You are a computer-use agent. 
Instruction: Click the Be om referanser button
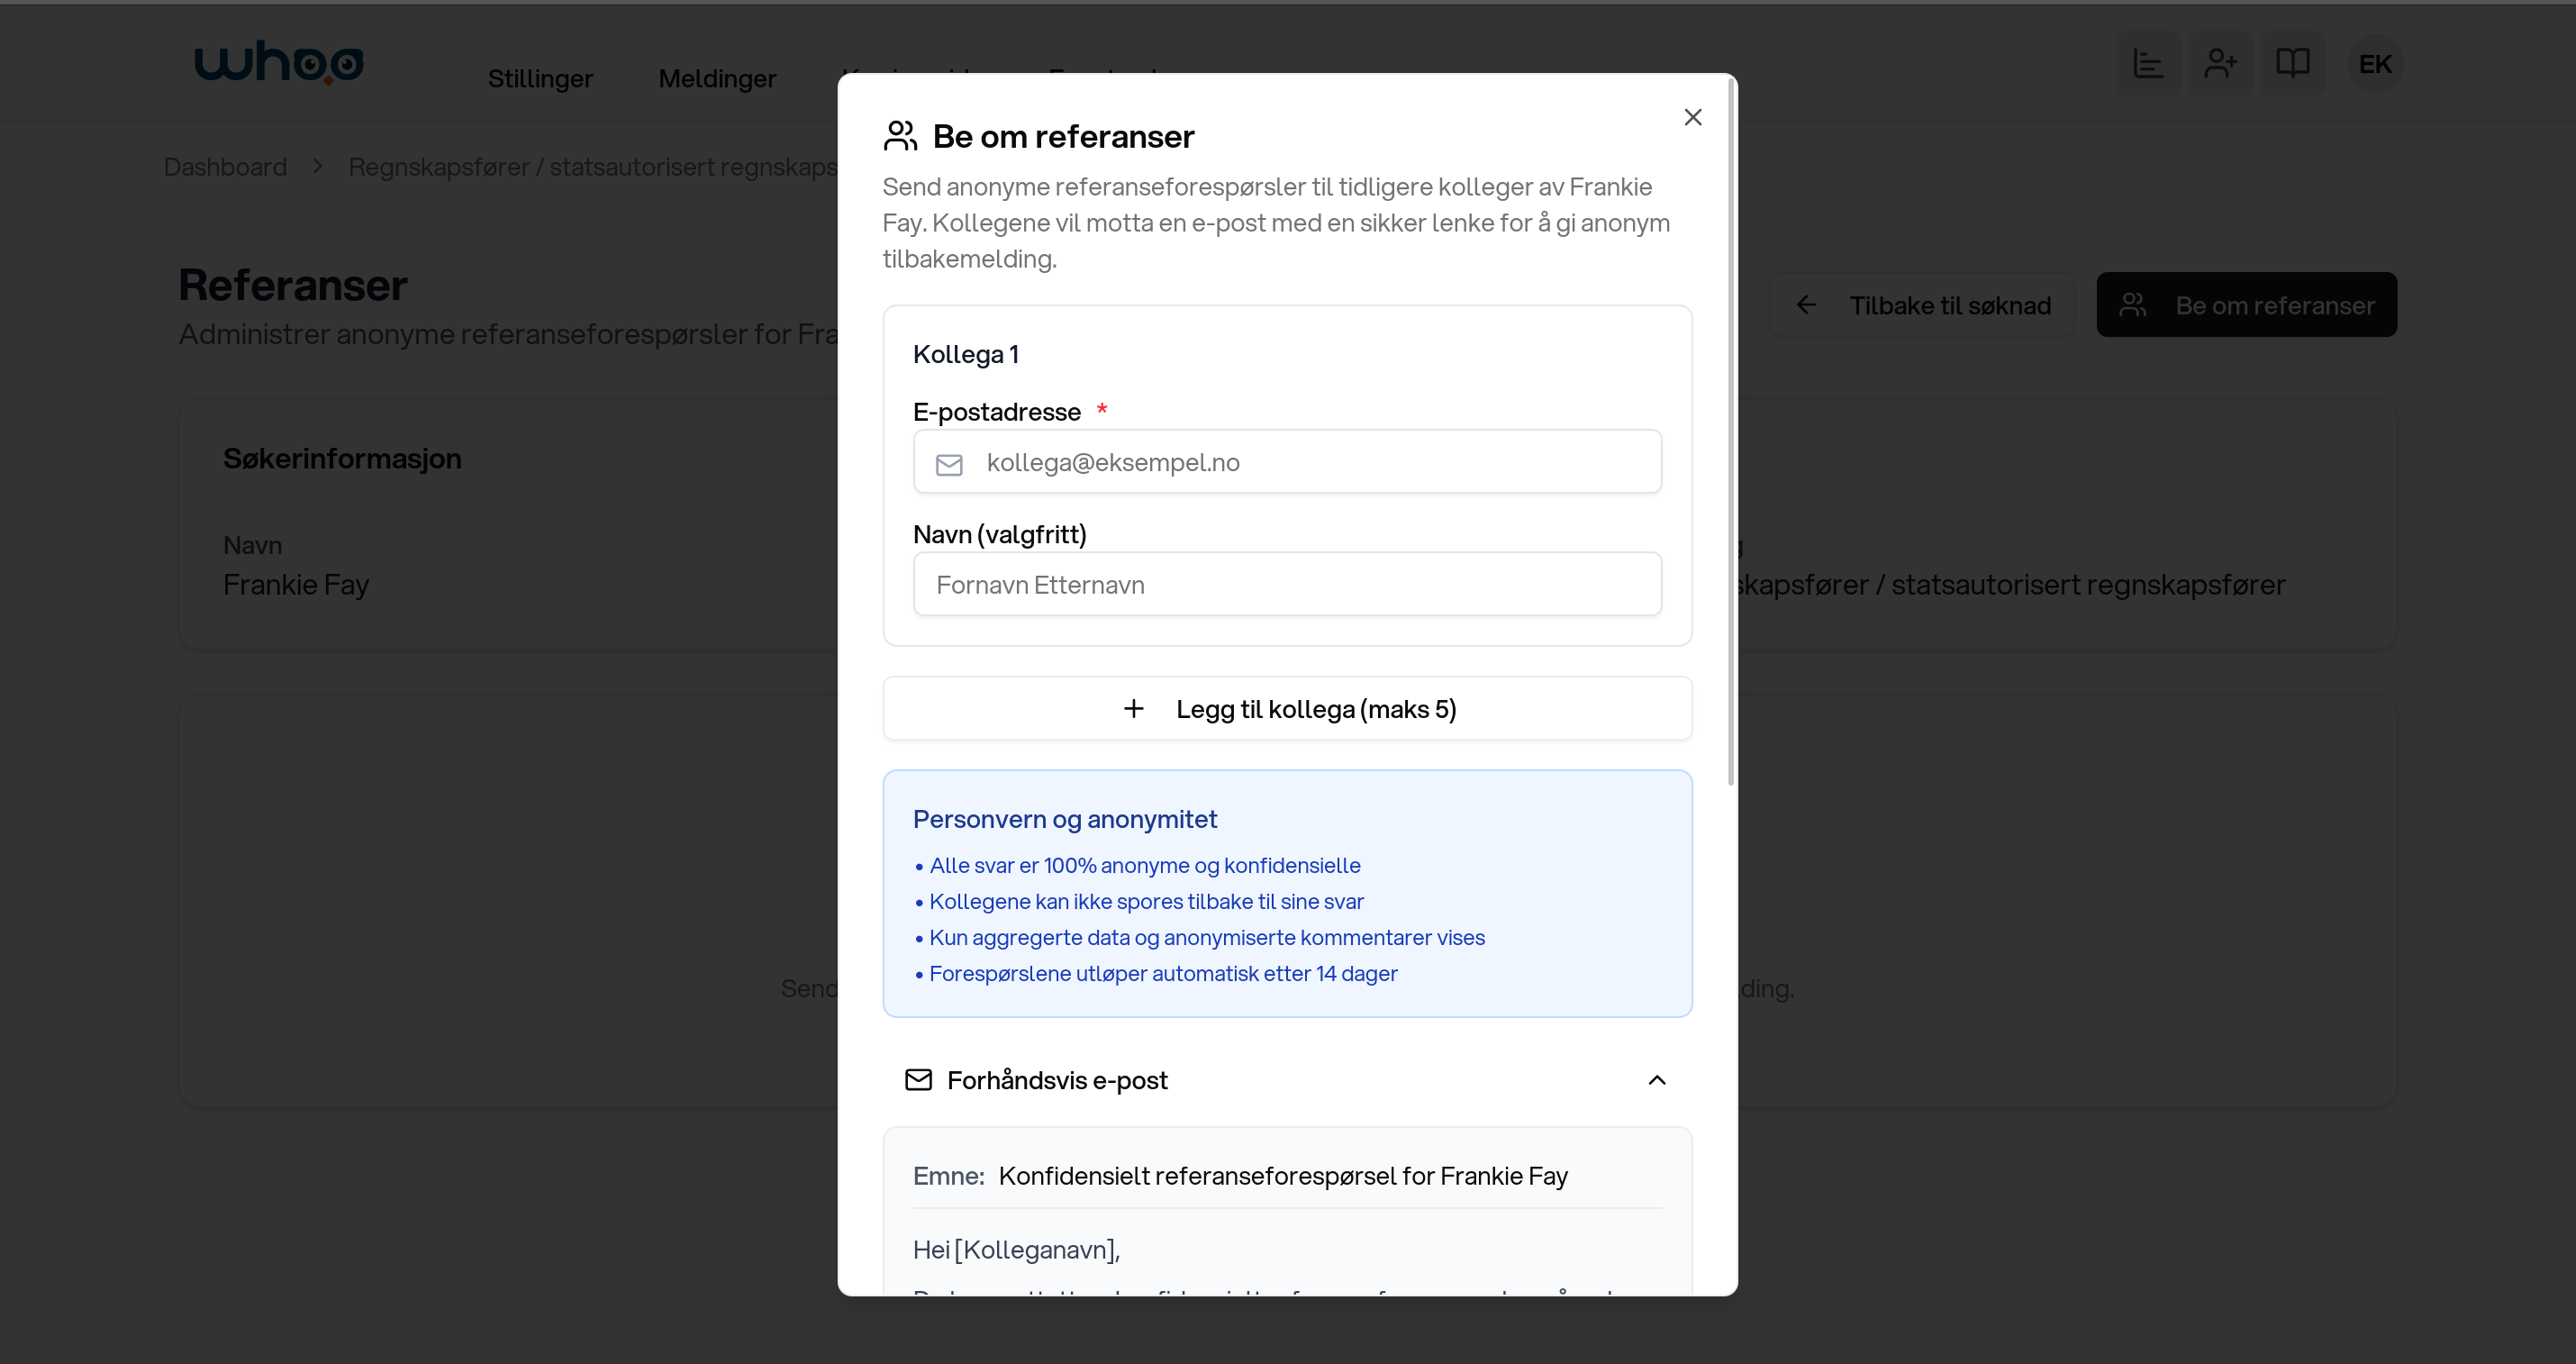(2246, 305)
